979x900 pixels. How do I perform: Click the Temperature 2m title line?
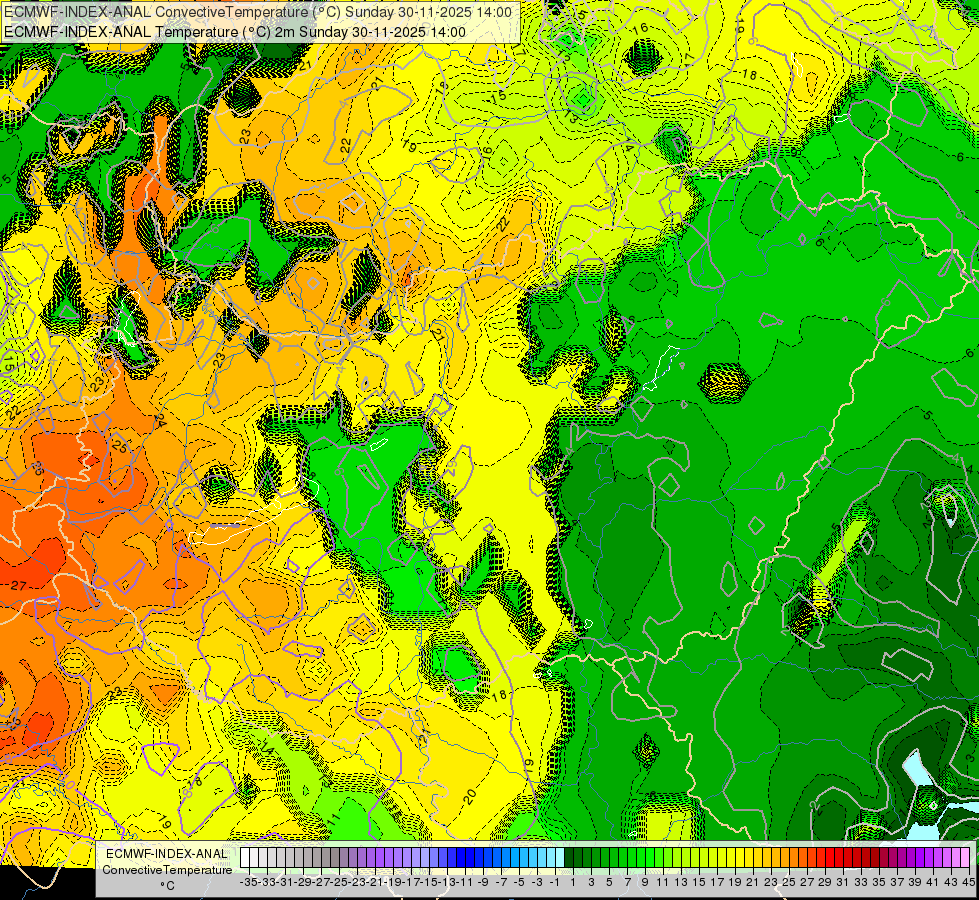point(235,32)
